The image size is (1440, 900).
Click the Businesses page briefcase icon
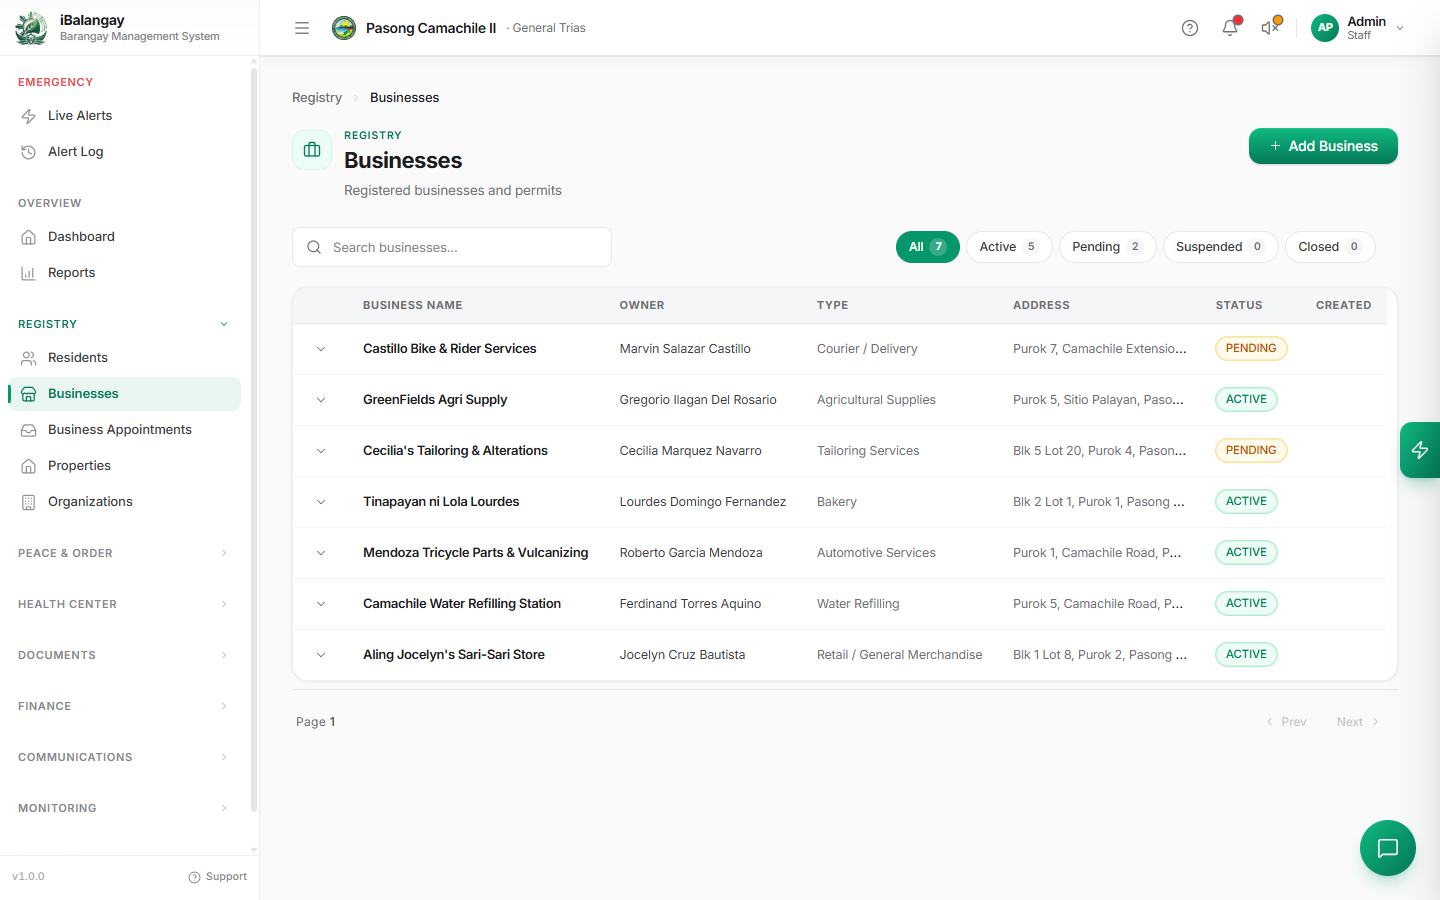click(312, 150)
